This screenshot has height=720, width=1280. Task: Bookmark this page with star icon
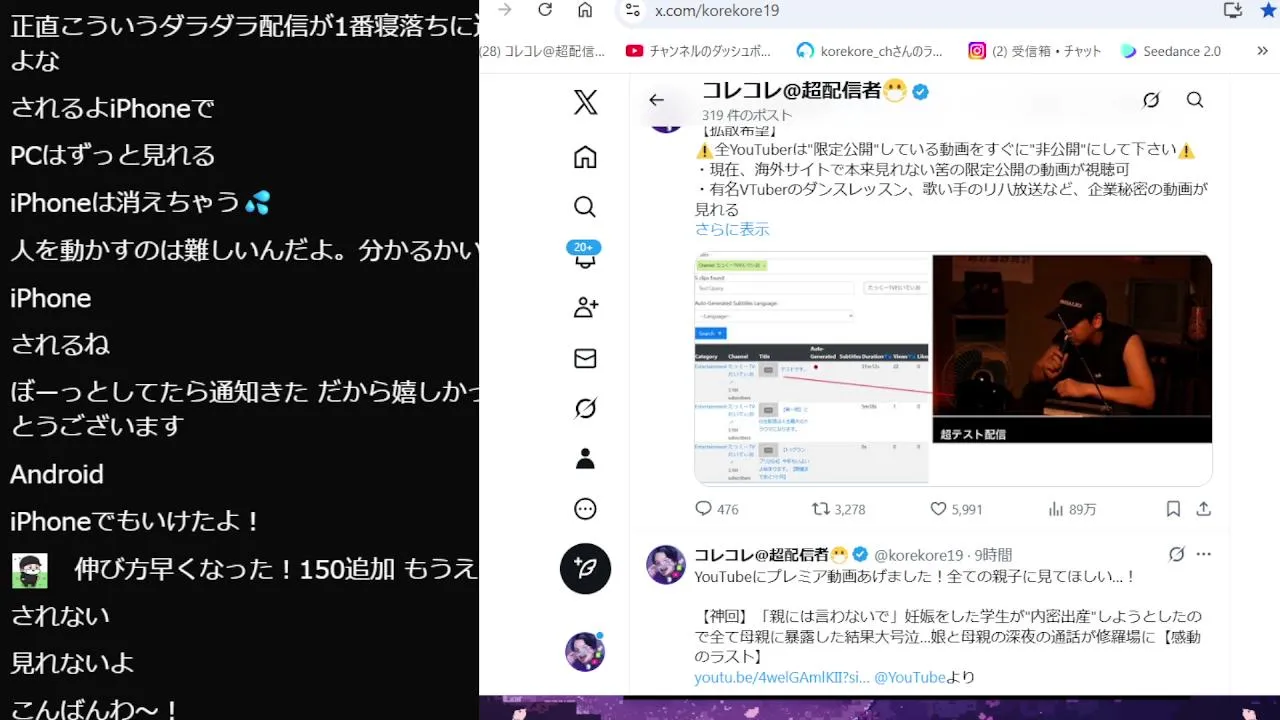pyautogui.click(x=1268, y=10)
